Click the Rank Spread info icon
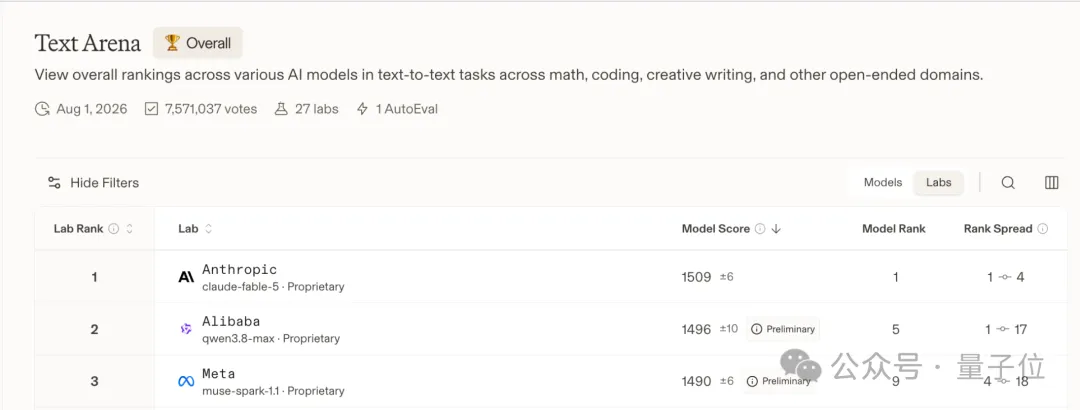Viewport: 1080px width, 410px height. (x=1043, y=229)
